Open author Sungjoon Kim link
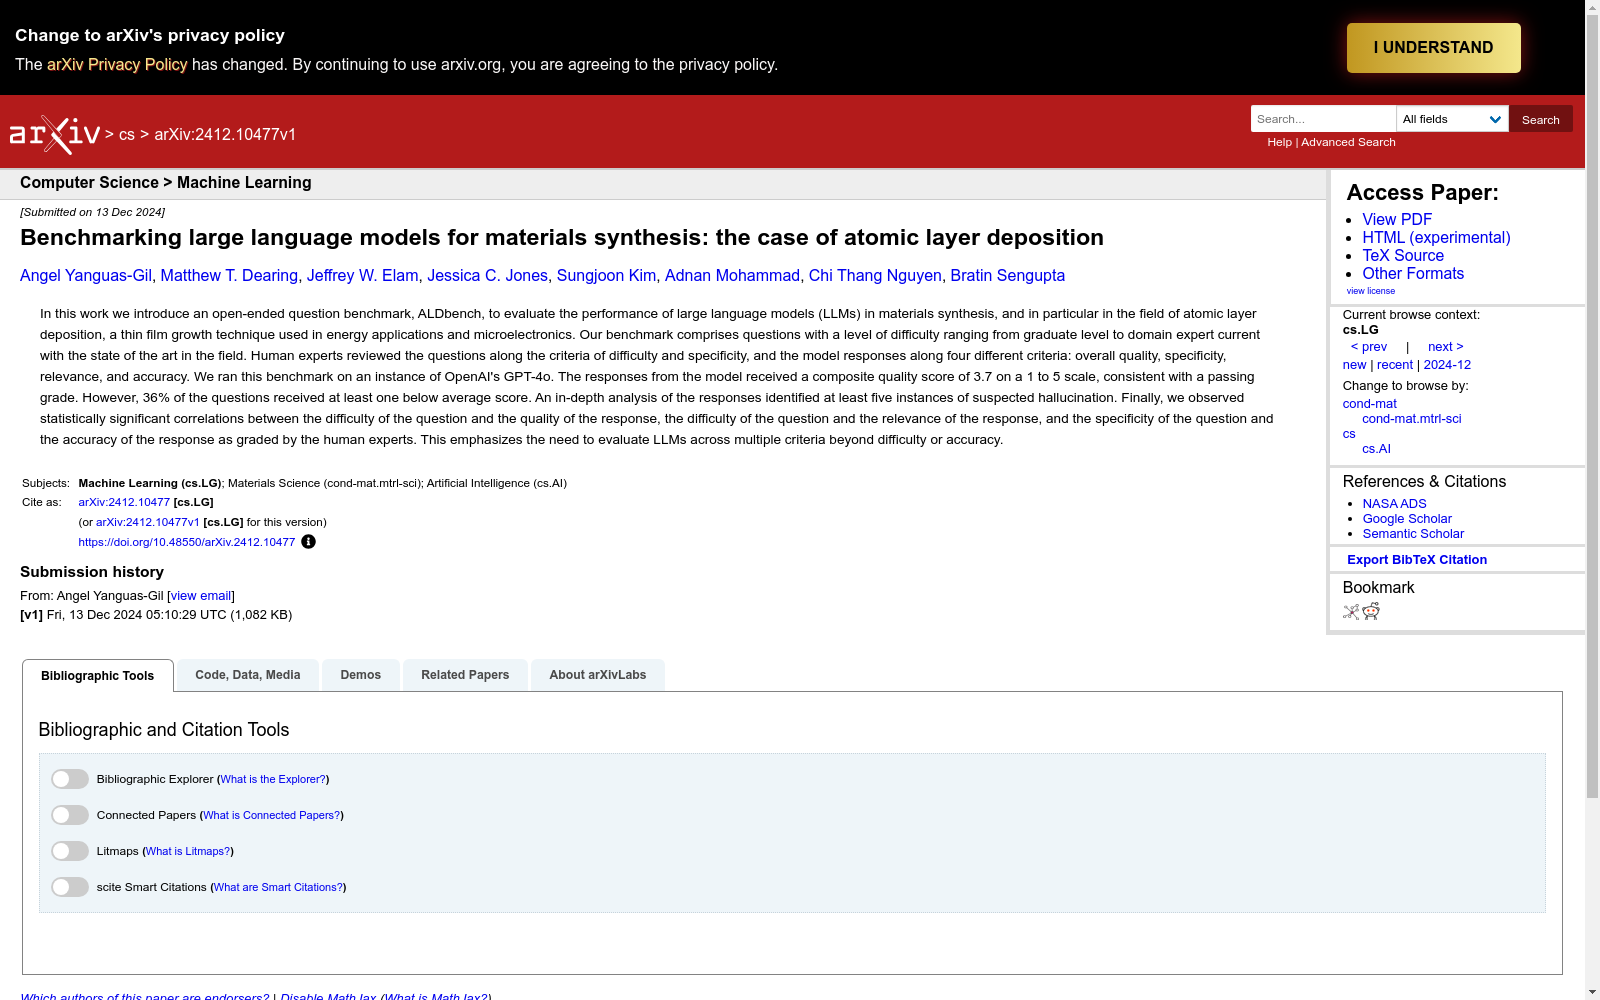The image size is (1600, 1000). [607, 276]
